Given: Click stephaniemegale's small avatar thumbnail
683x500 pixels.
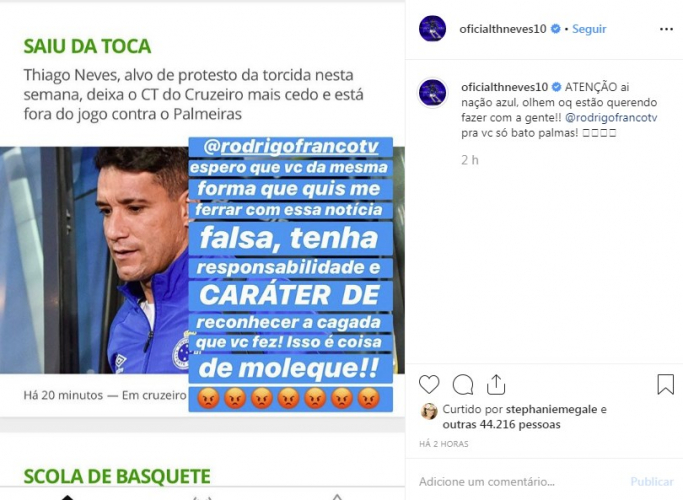Looking at the screenshot, I should coord(429,411).
